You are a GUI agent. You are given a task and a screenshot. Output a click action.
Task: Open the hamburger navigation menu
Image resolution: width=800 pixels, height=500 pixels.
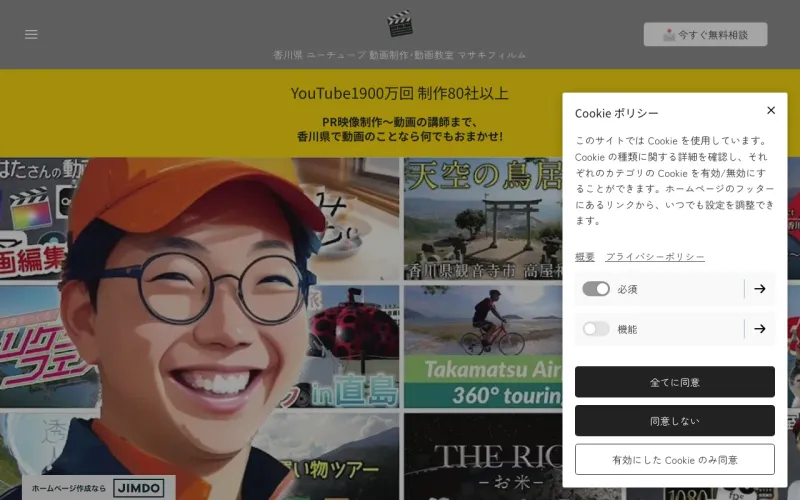[31, 34]
